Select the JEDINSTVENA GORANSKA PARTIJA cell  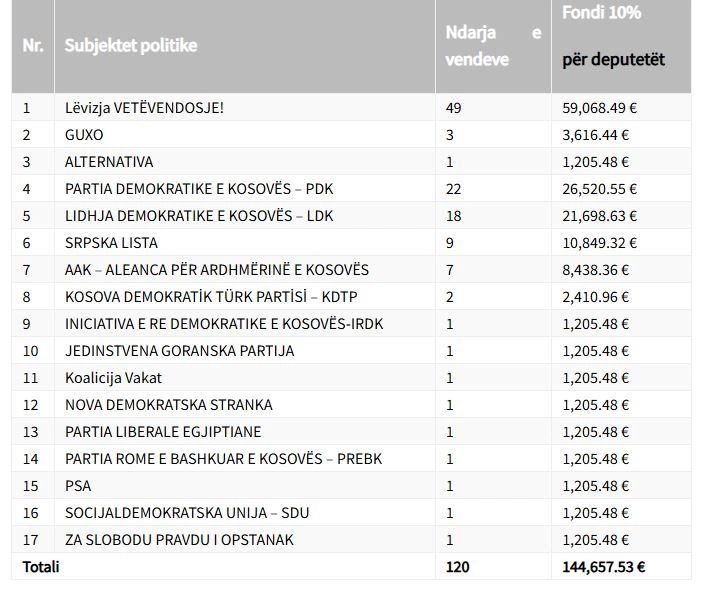(x=179, y=351)
